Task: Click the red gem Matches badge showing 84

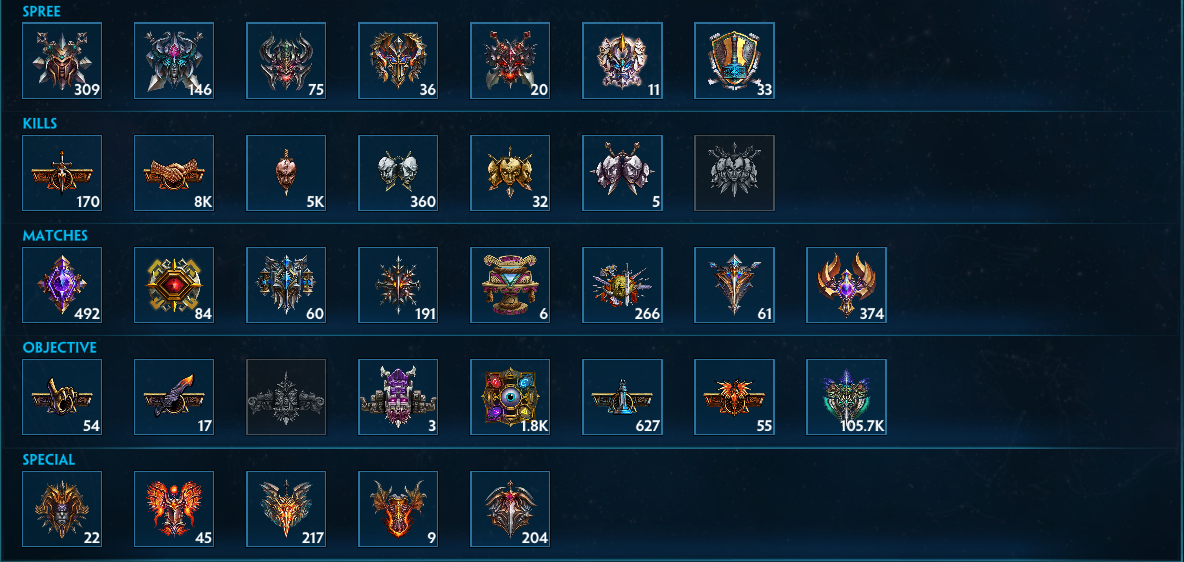Action: coord(174,285)
